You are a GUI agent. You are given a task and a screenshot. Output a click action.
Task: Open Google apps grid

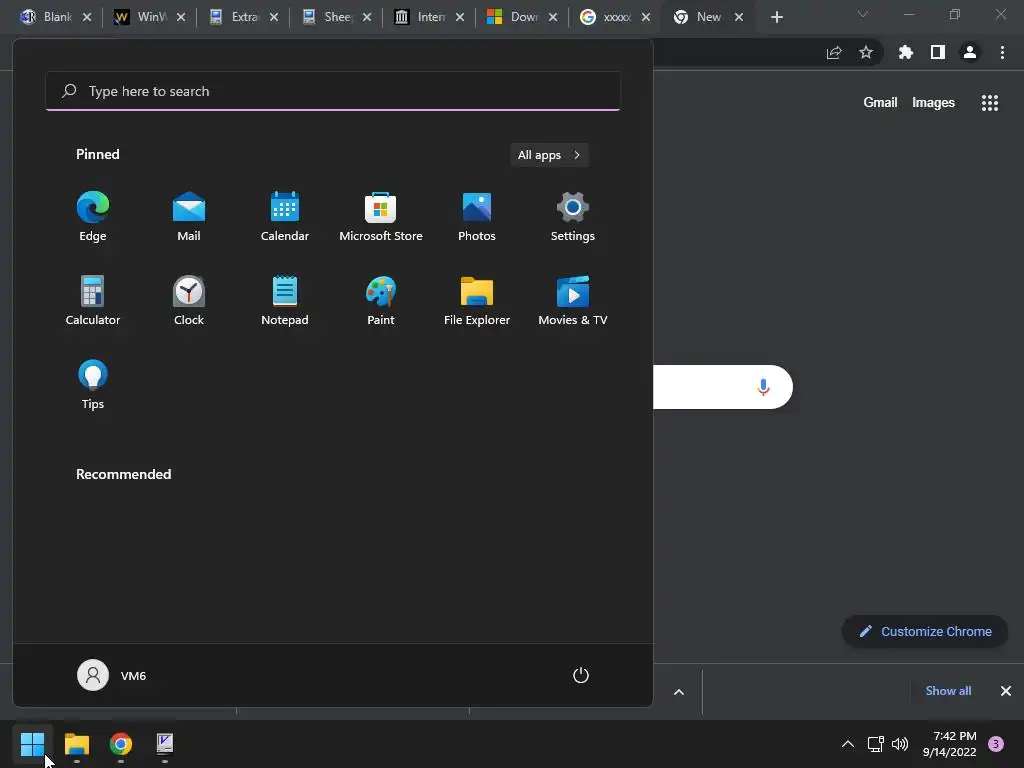(x=990, y=103)
